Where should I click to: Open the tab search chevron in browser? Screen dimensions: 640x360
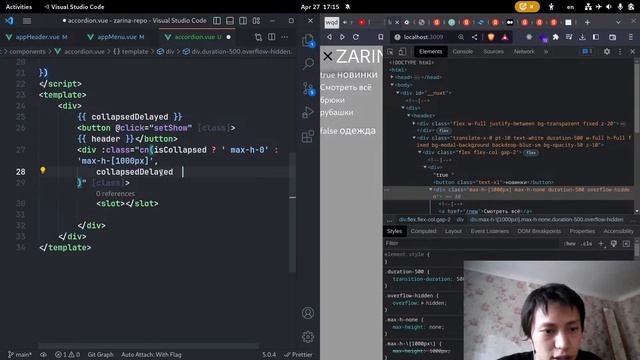tap(618, 22)
